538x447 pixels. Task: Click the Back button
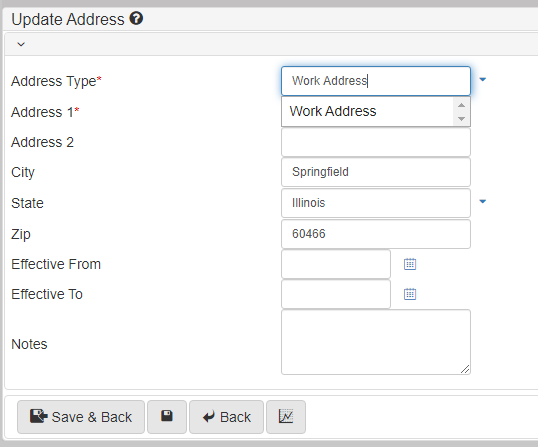pyautogui.click(x=226, y=417)
